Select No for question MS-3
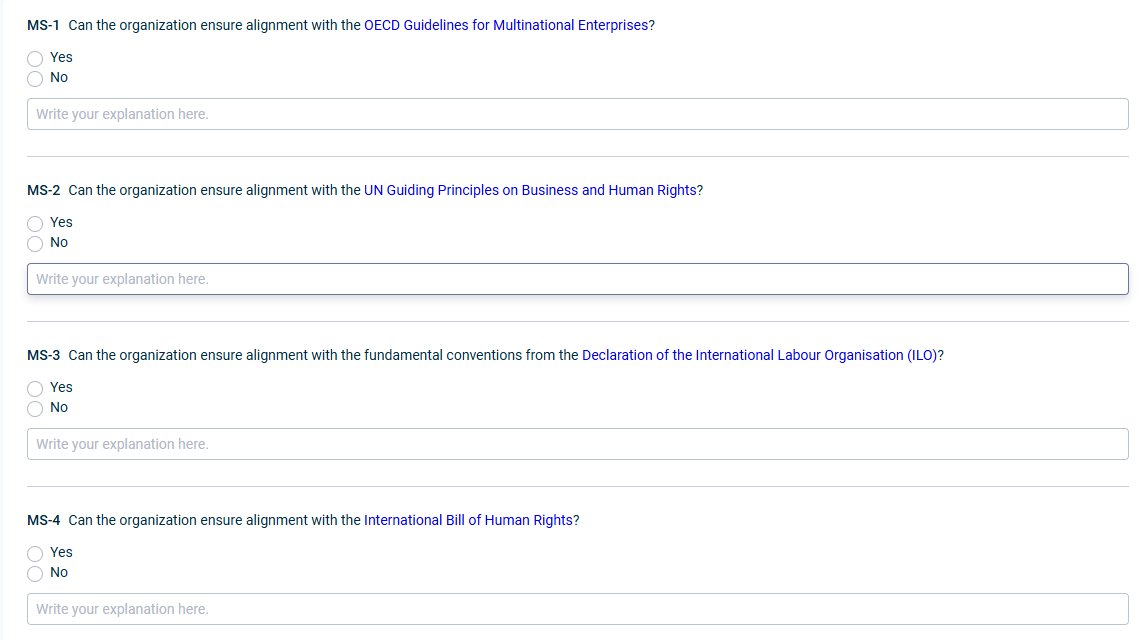The image size is (1147, 640). click(35, 409)
